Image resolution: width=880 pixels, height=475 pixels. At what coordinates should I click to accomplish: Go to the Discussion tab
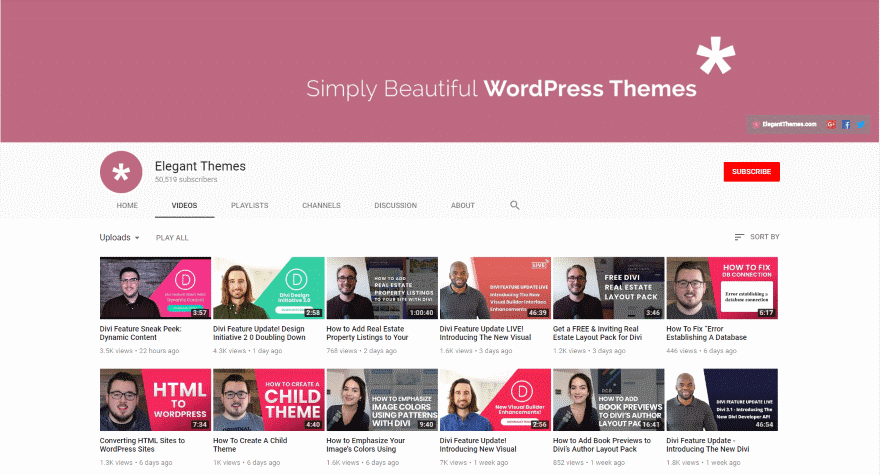click(395, 205)
